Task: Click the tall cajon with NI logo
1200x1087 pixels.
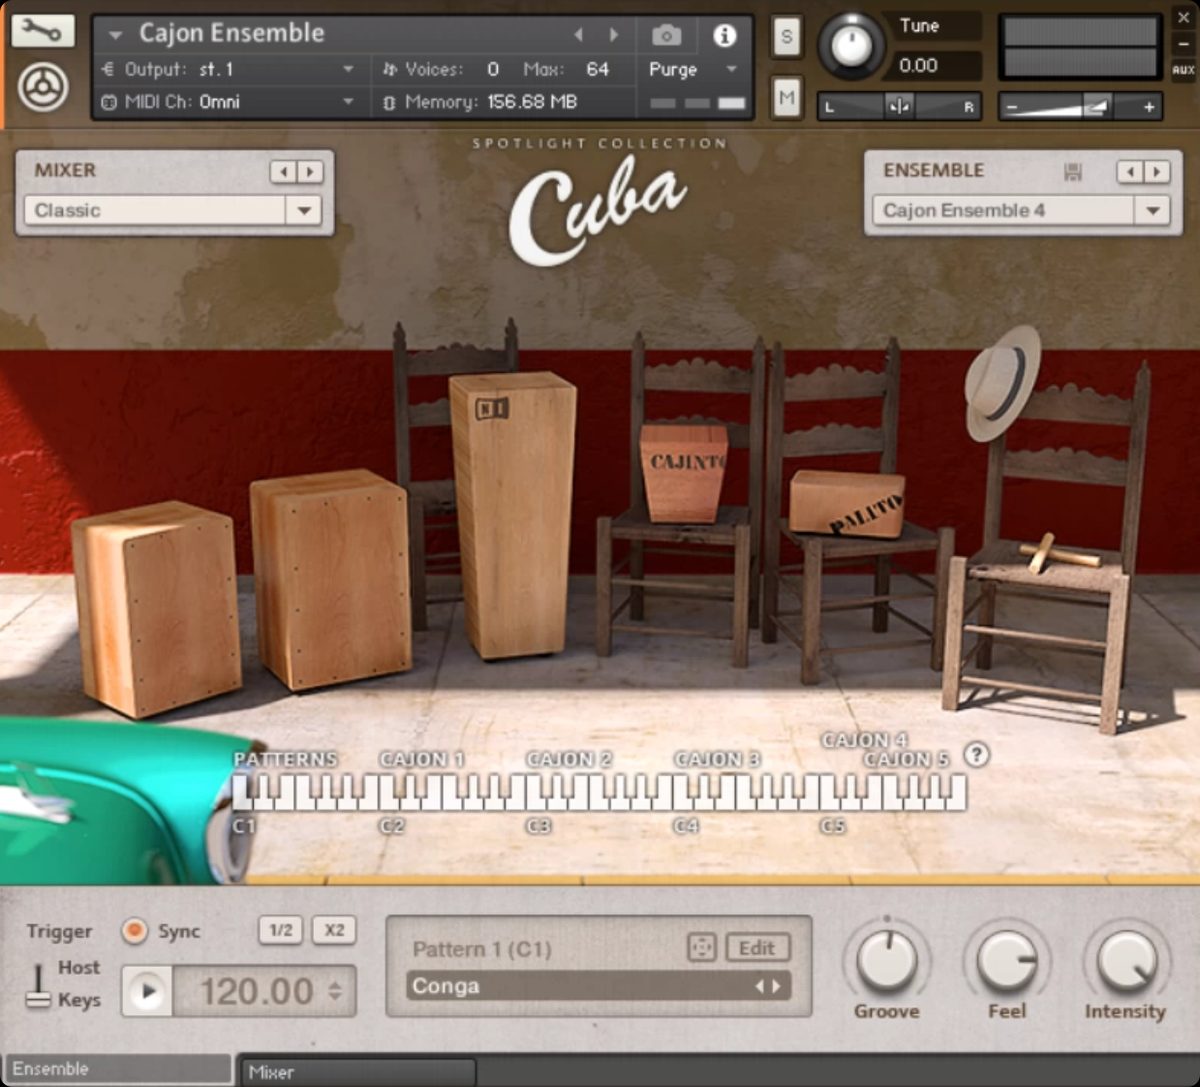Action: [x=513, y=515]
